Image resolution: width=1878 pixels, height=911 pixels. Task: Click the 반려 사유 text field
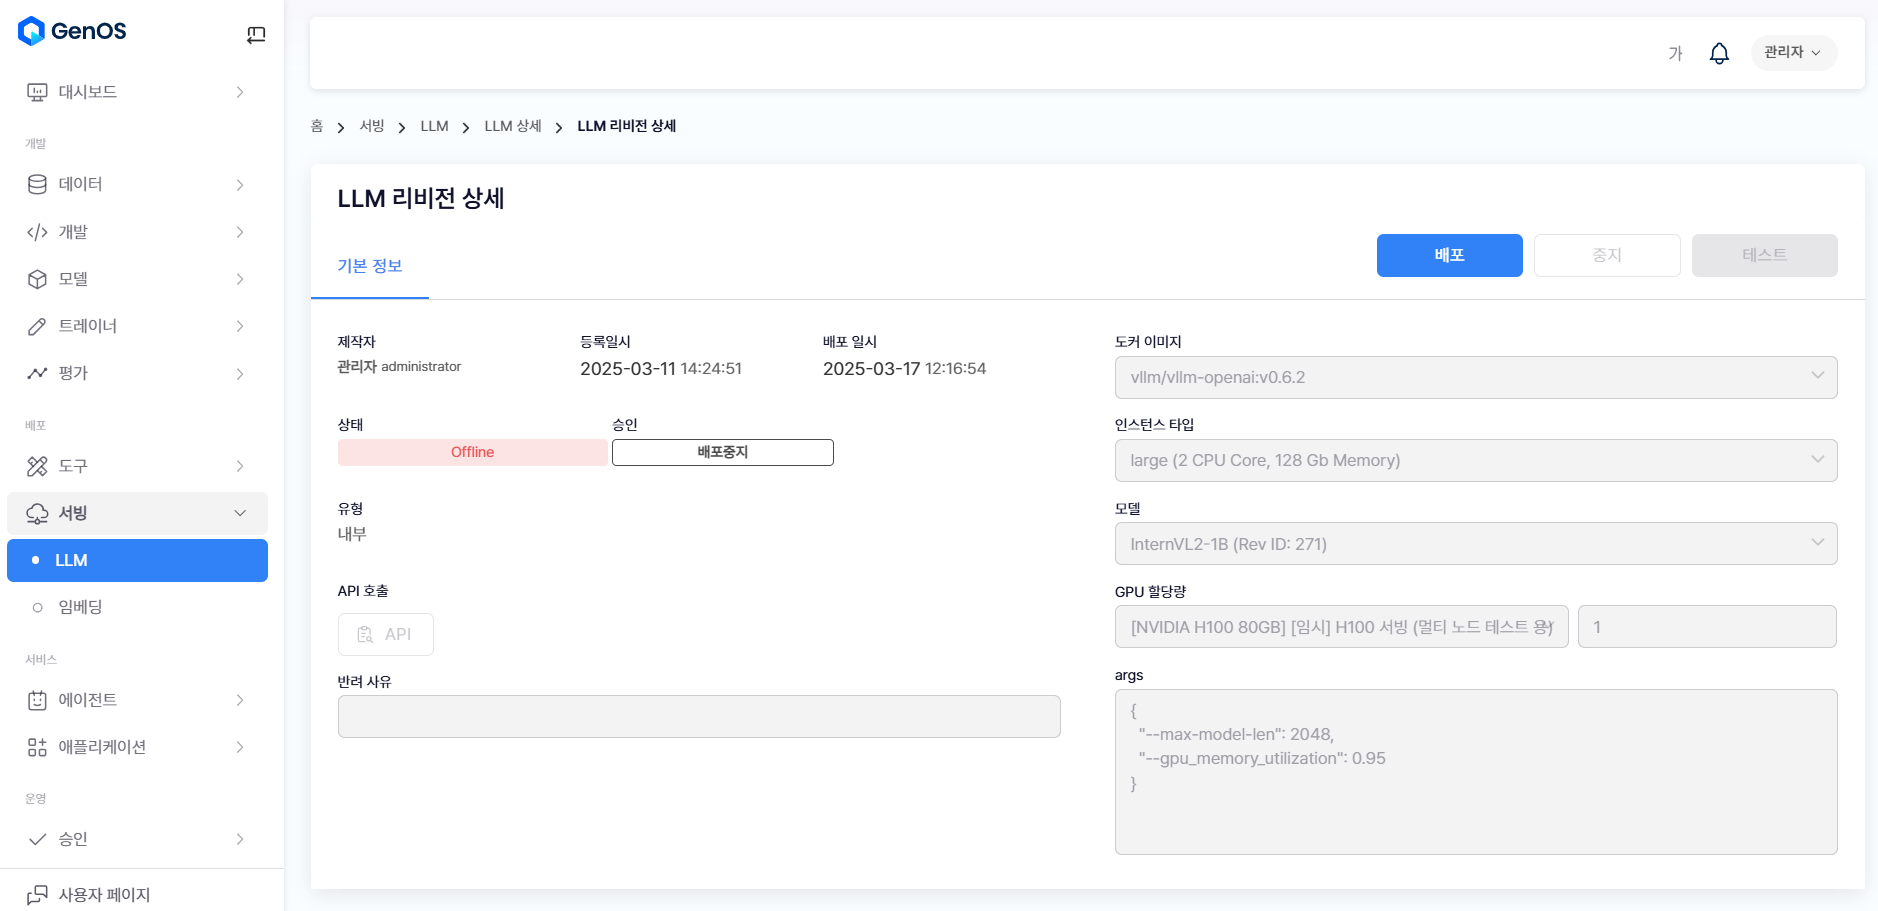[698, 716]
